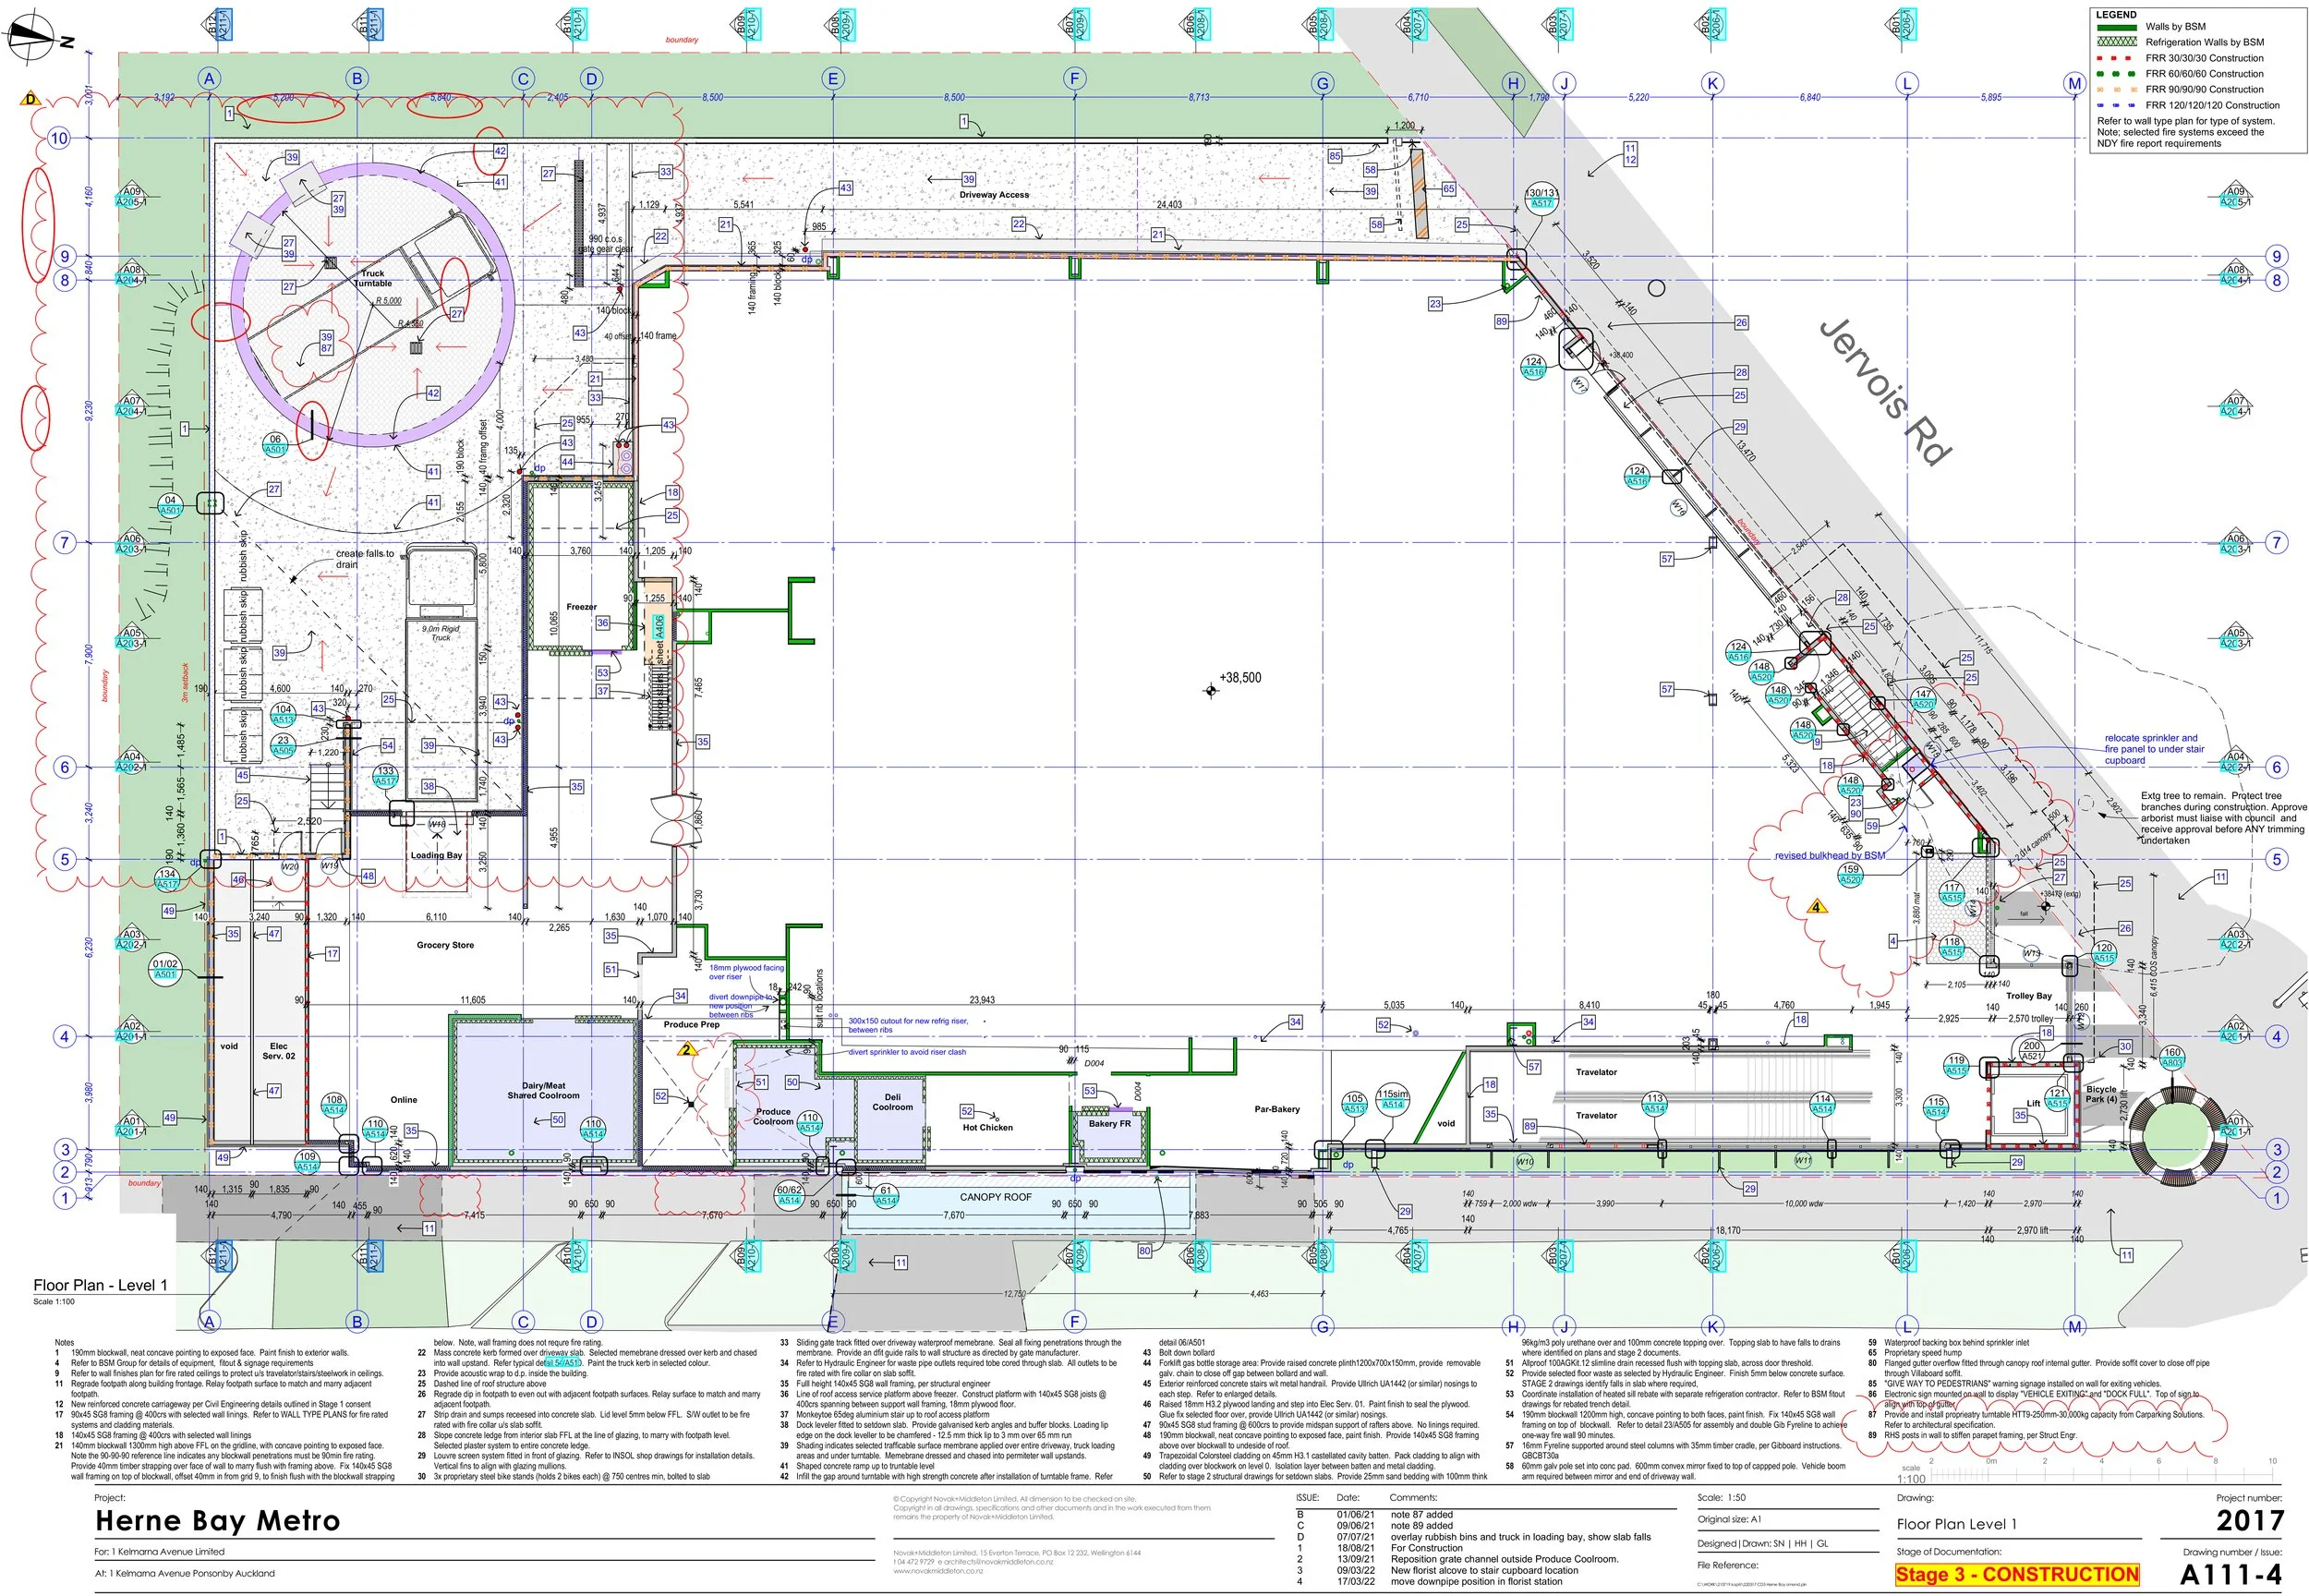This screenshot has width=2309, height=1596.
Task: Select the 06 A501 detail callout bubble
Action: (275, 444)
